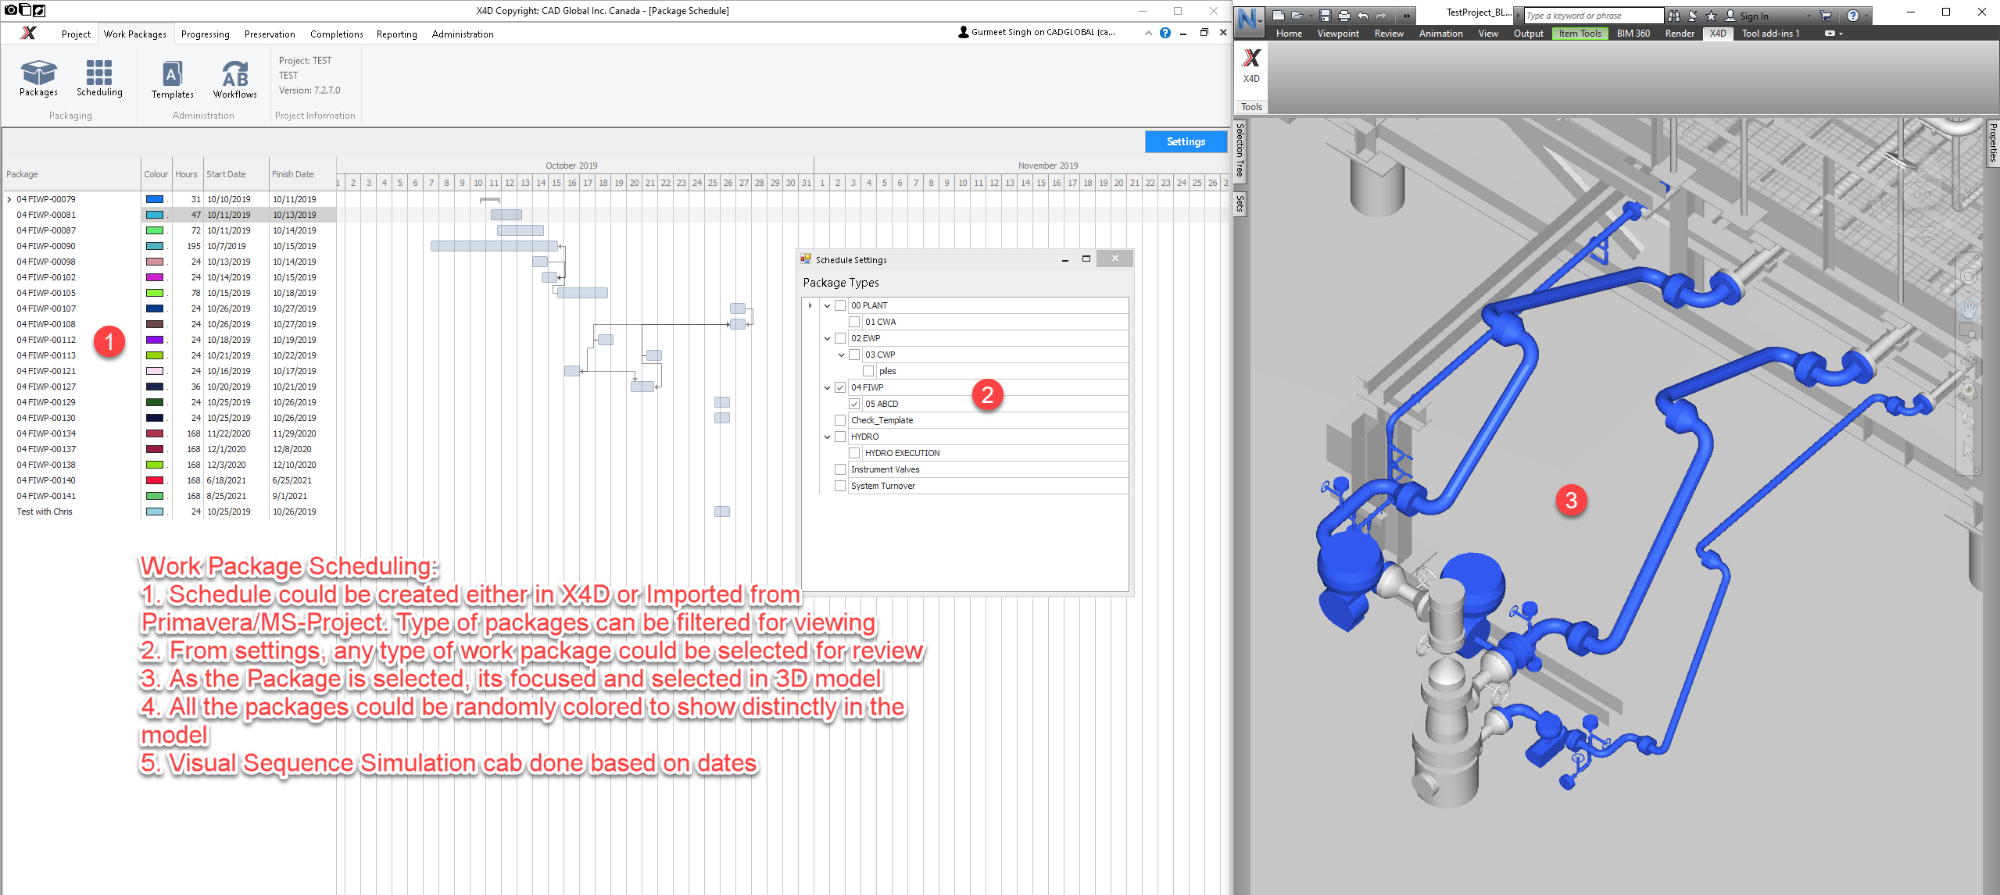The height and width of the screenshot is (895, 2000).
Task: Click the Item Tools contextual tab
Action: pos(1580,33)
